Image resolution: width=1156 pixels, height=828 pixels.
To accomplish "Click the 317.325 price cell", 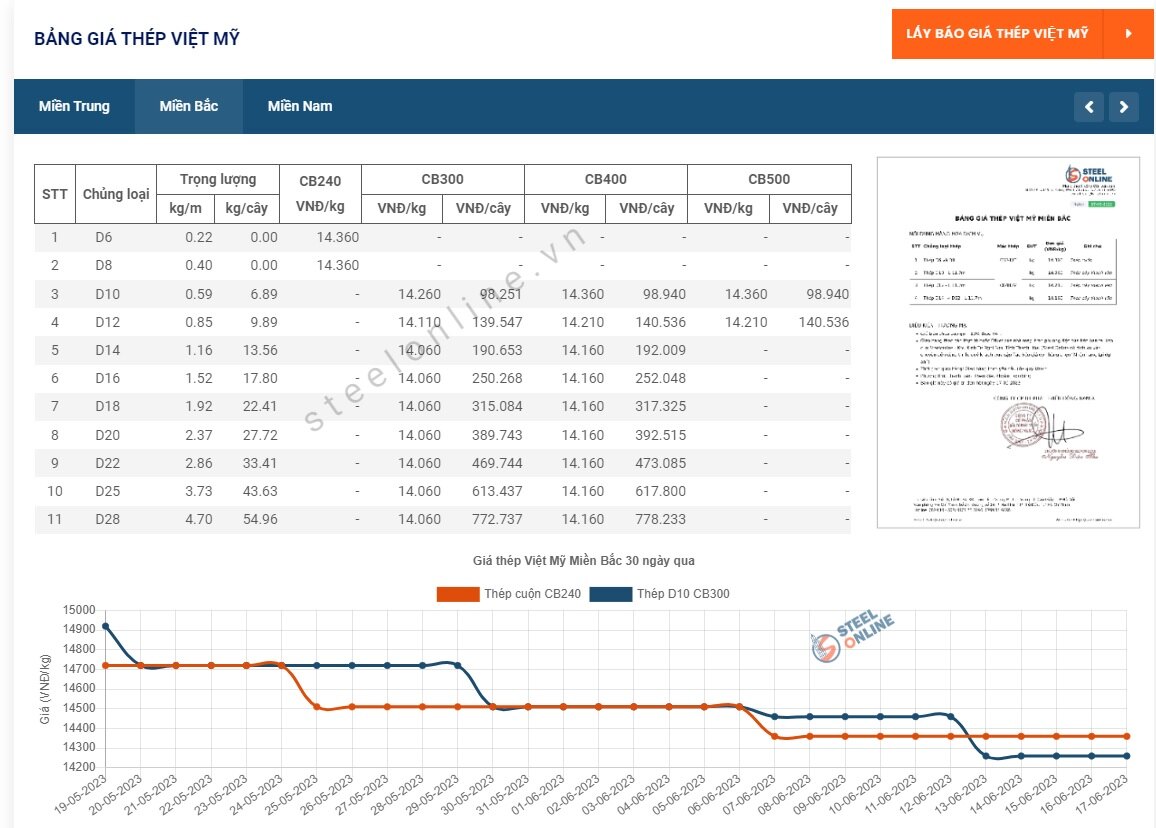I will [661, 406].
